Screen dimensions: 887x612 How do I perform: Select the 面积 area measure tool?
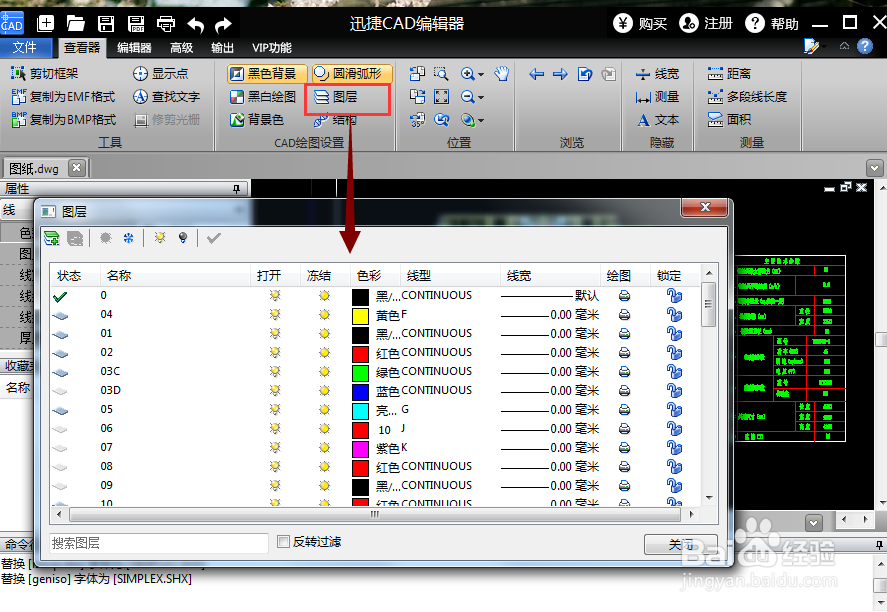tap(729, 119)
